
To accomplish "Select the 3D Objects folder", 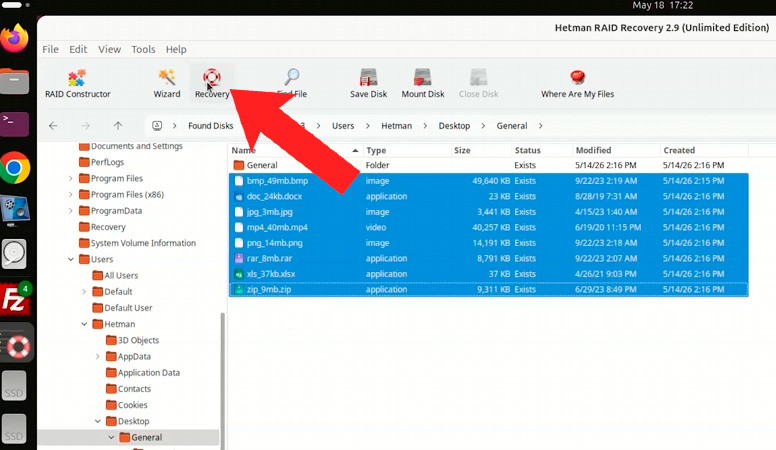I will point(132,340).
